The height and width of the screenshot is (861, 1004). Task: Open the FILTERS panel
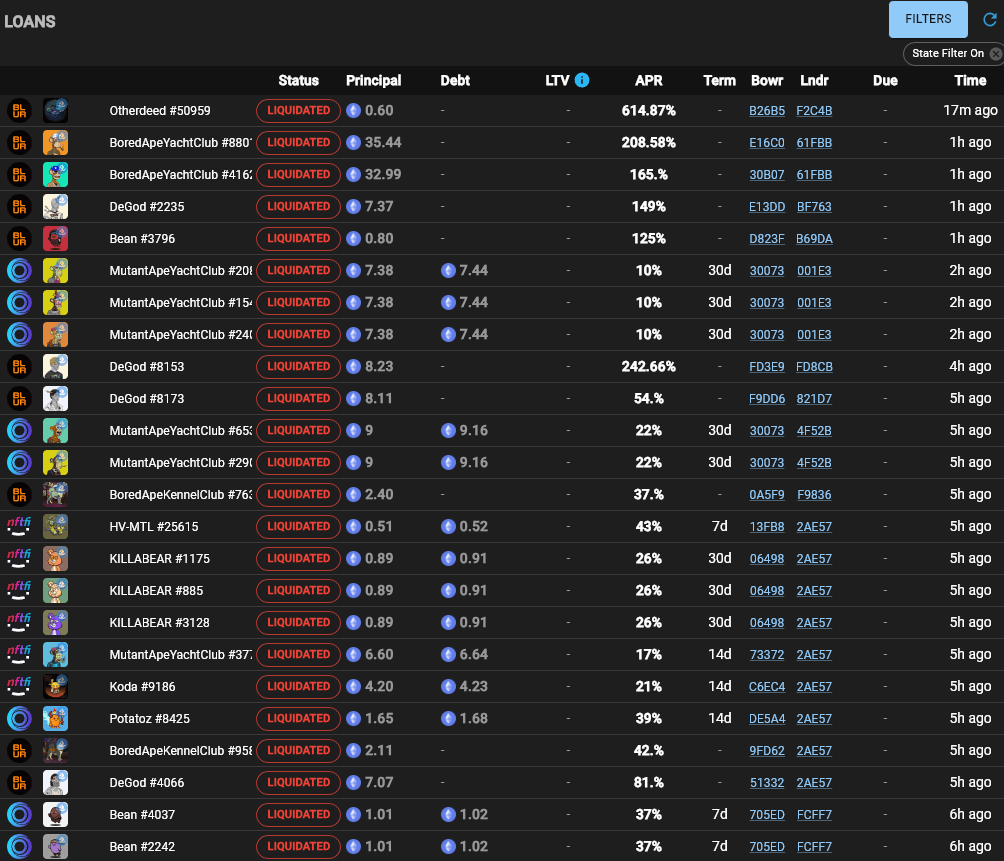[928, 19]
